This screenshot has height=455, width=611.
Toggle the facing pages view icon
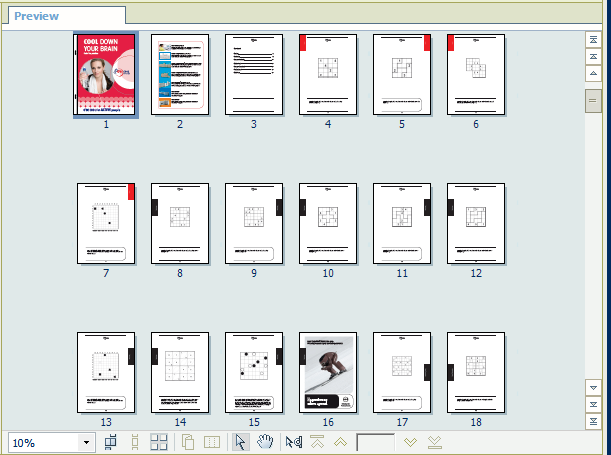click(x=211, y=442)
